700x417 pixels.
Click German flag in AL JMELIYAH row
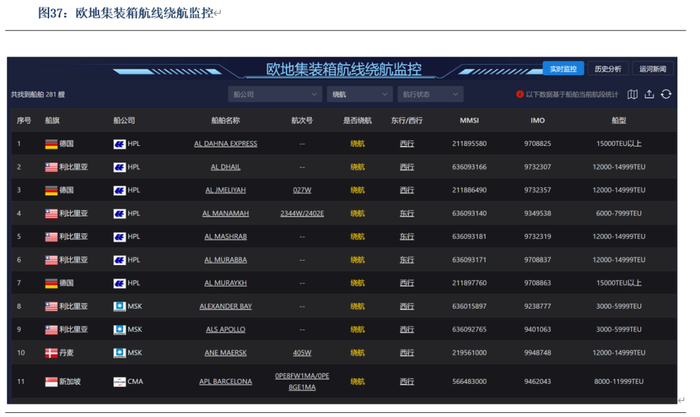(51, 190)
